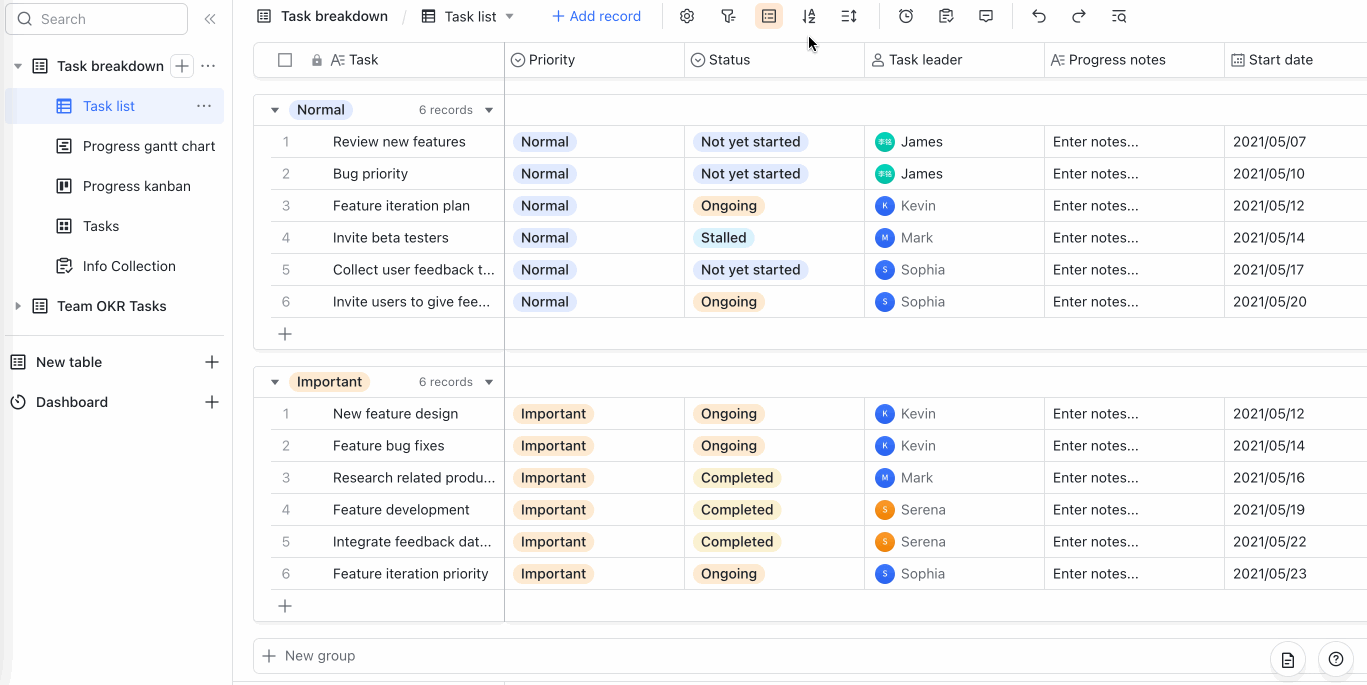1367x685 pixels.
Task: Open the filter tool in toolbar
Action: 728,16
